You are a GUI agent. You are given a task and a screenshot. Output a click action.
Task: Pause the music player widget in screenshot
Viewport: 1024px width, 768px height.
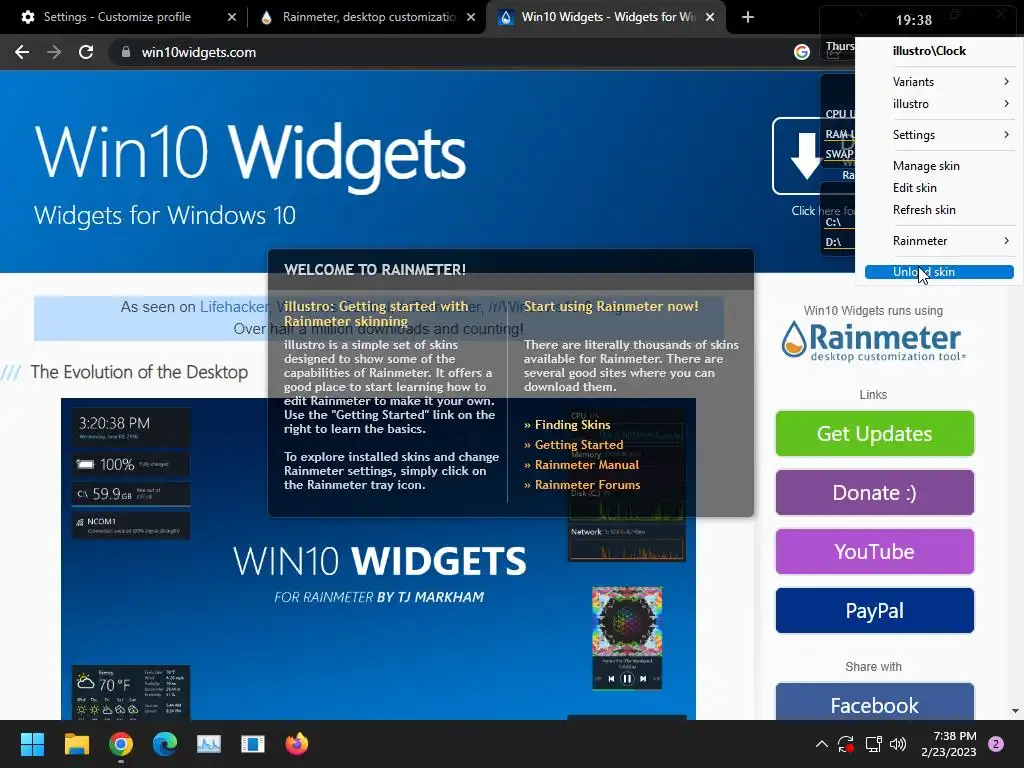coord(627,679)
